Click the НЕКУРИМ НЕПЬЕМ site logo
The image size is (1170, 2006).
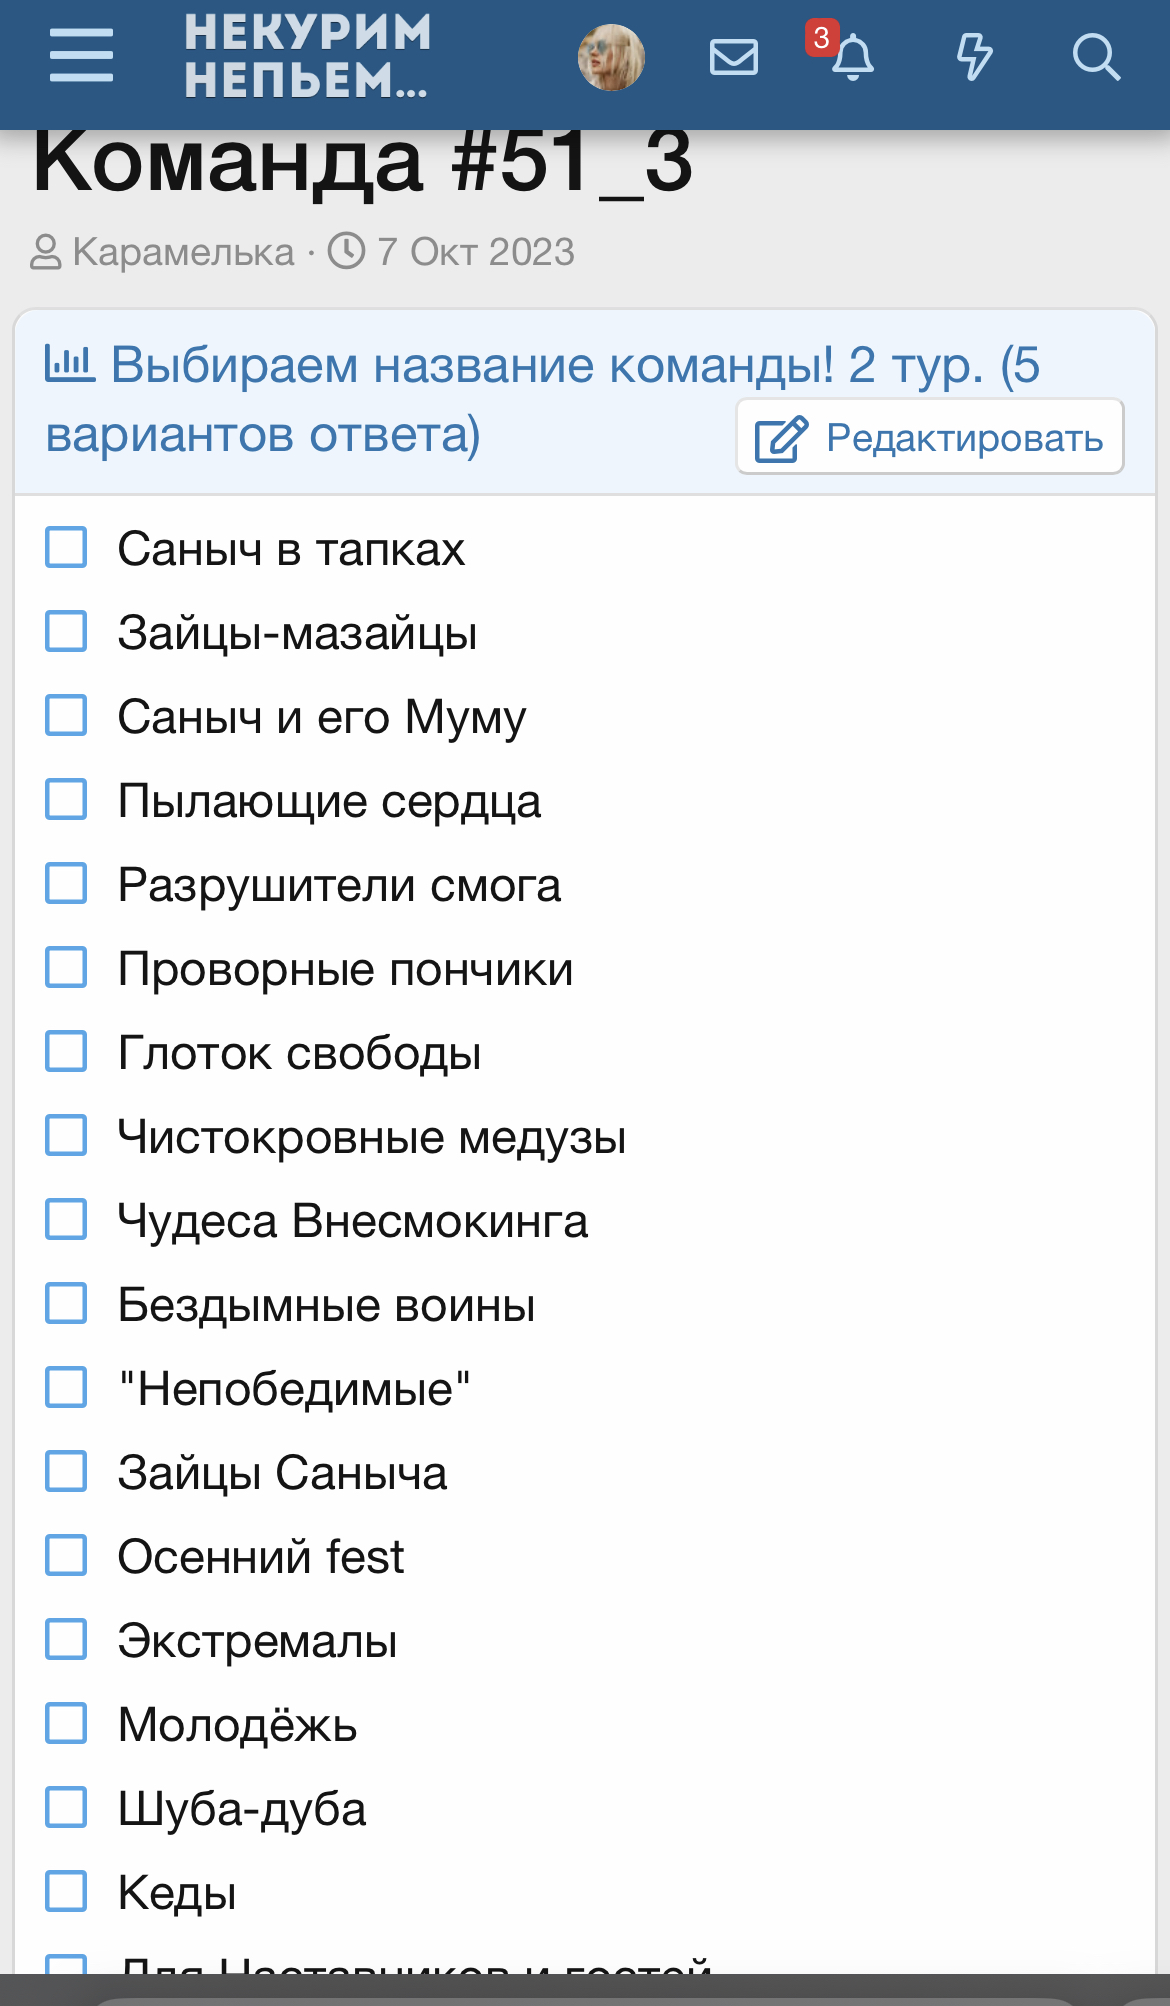coord(307,57)
